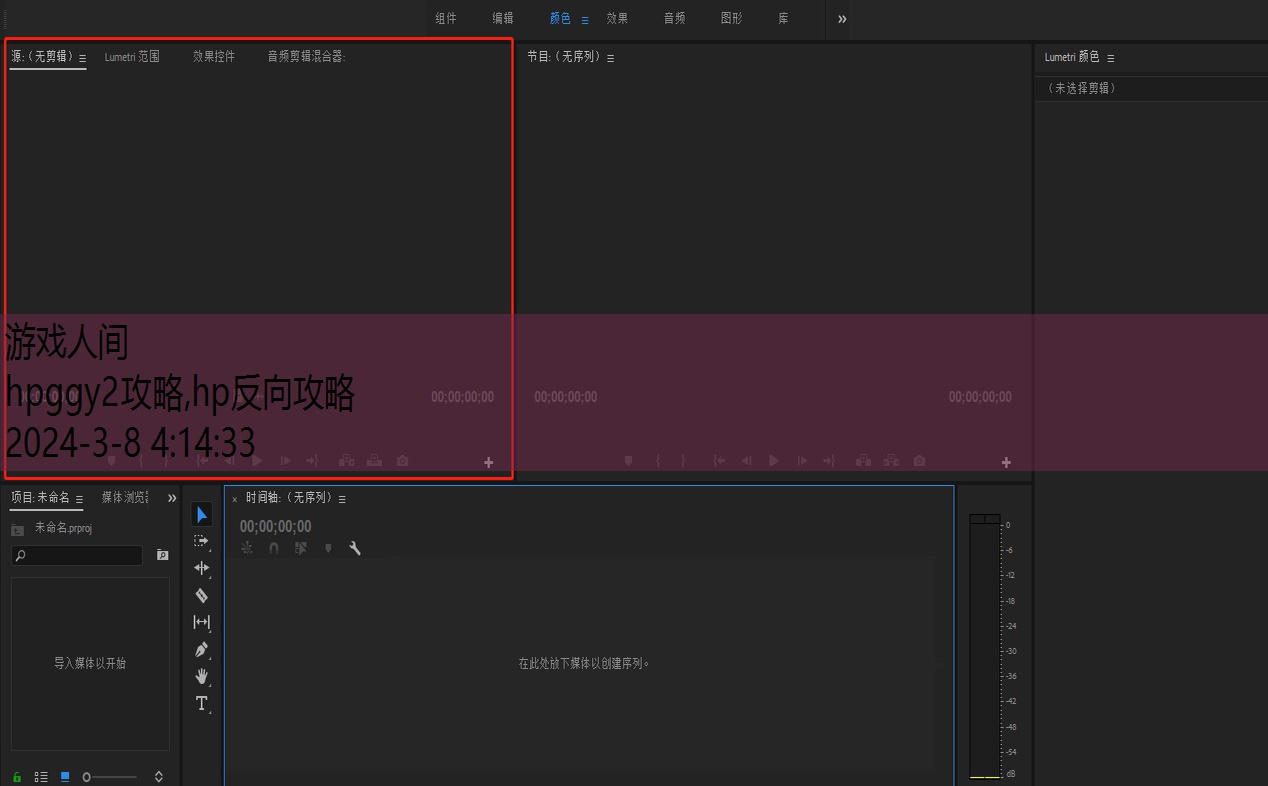Switch project panel to list view
Viewport: 1268px width, 786px height.
coord(41,777)
